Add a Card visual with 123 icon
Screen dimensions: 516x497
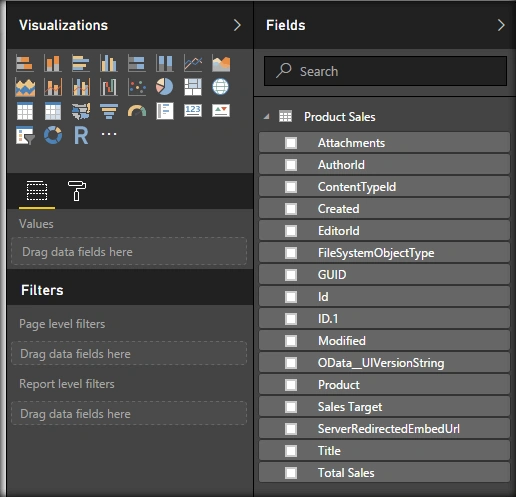[193, 111]
